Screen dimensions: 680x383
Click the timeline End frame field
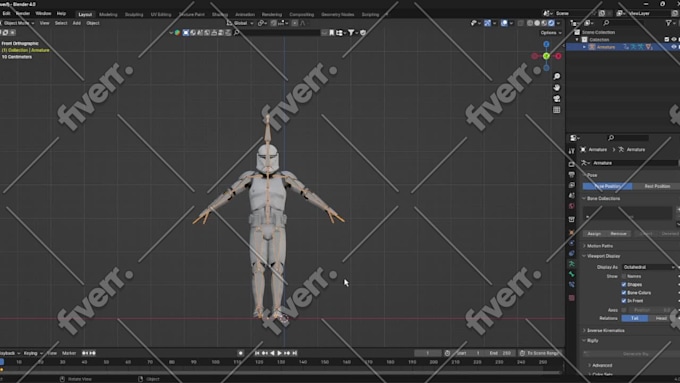click(501, 353)
